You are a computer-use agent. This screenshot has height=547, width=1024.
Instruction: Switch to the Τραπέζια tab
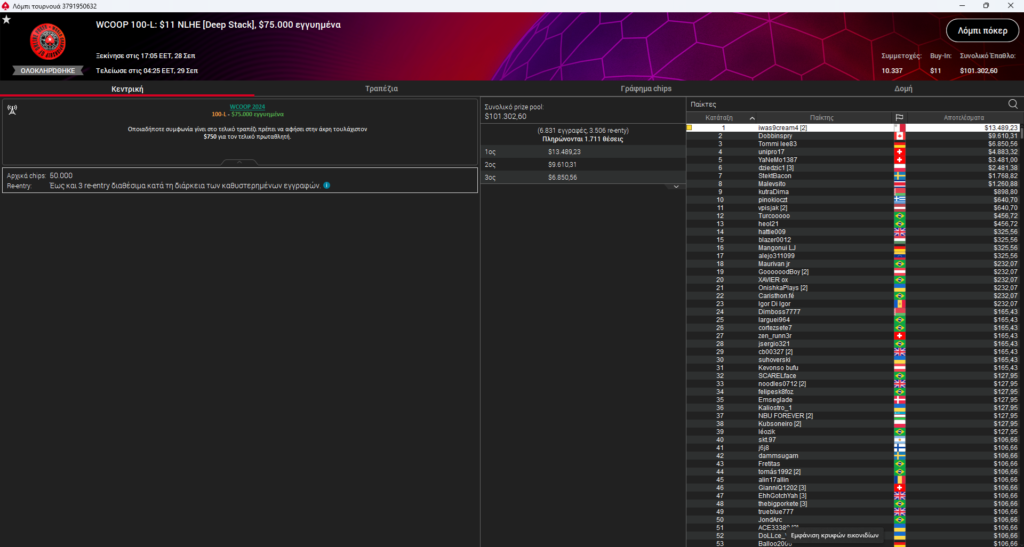(382, 89)
